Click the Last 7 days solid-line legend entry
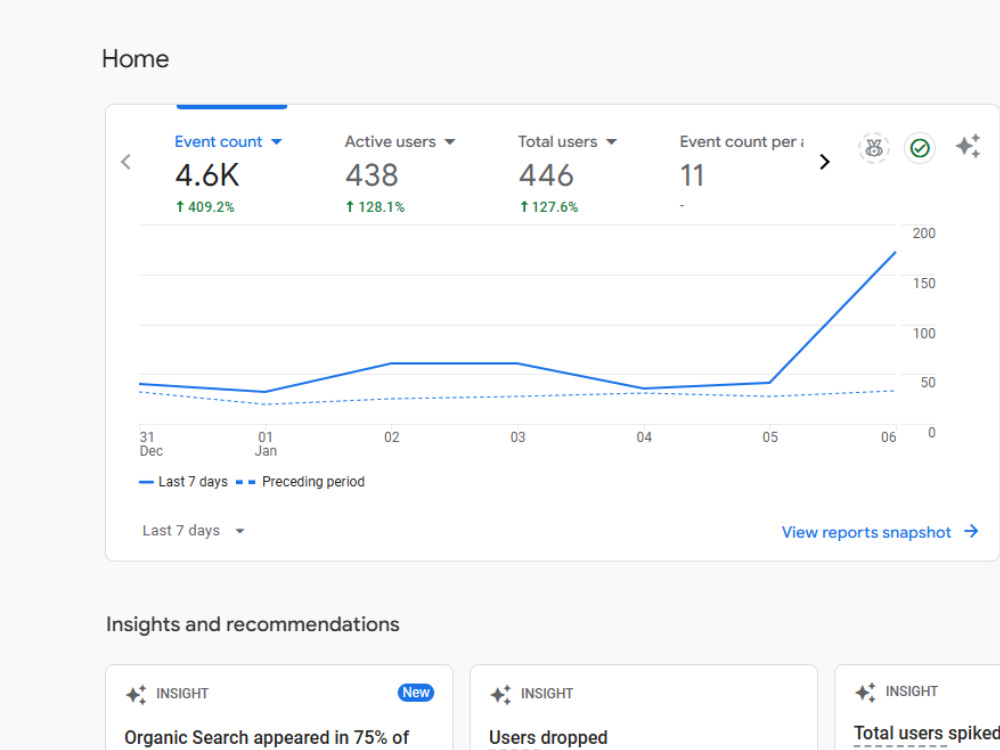This screenshot has width=1000, height=750. click(x=183, y=482)
